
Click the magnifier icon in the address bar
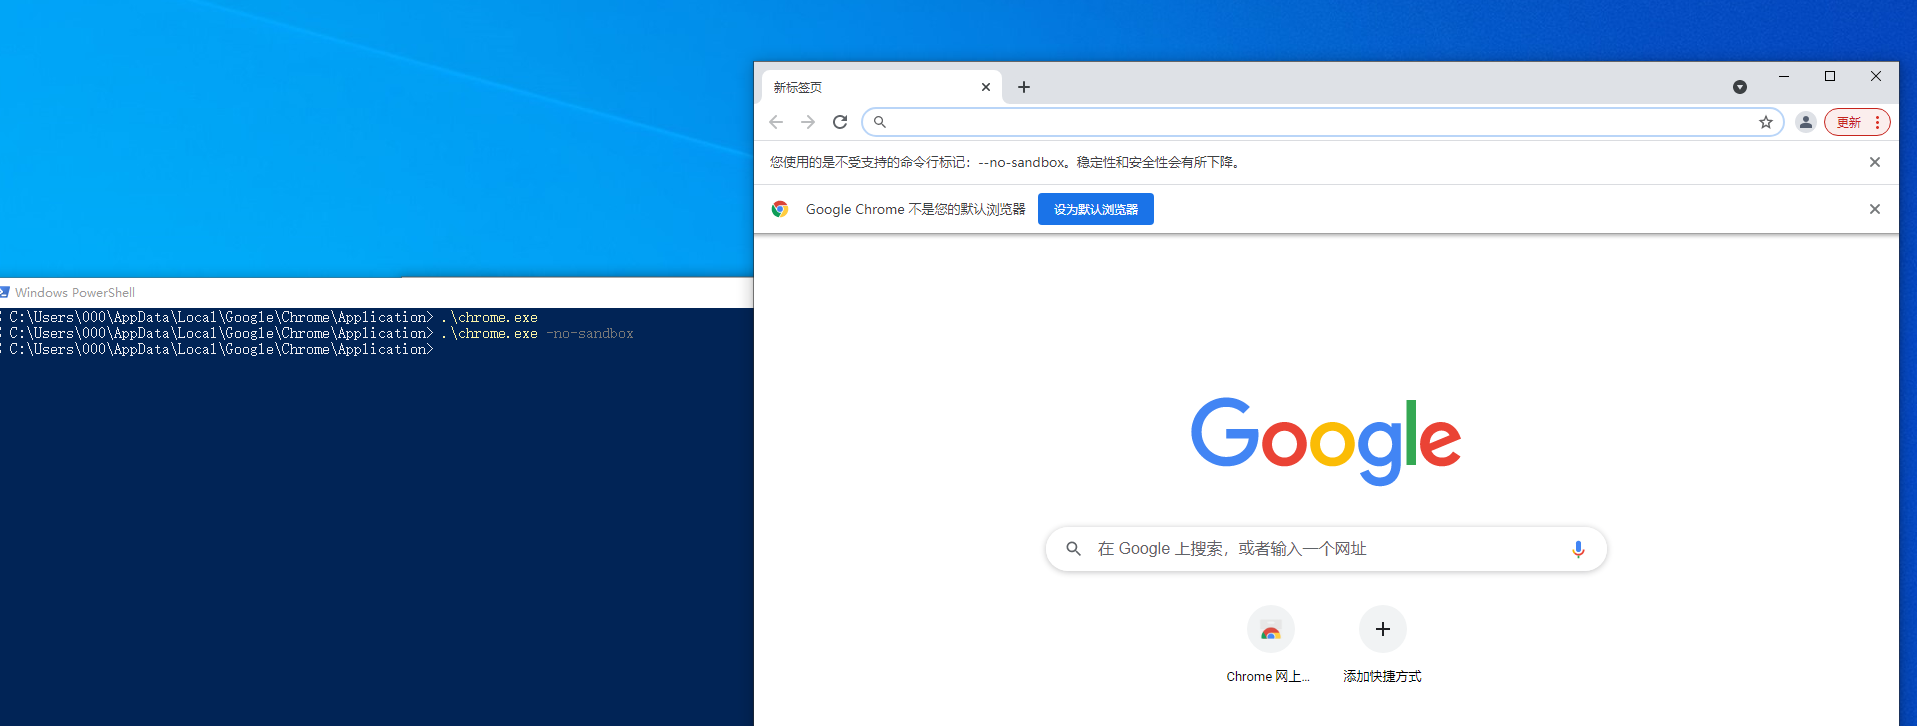[x=880, y=122]
